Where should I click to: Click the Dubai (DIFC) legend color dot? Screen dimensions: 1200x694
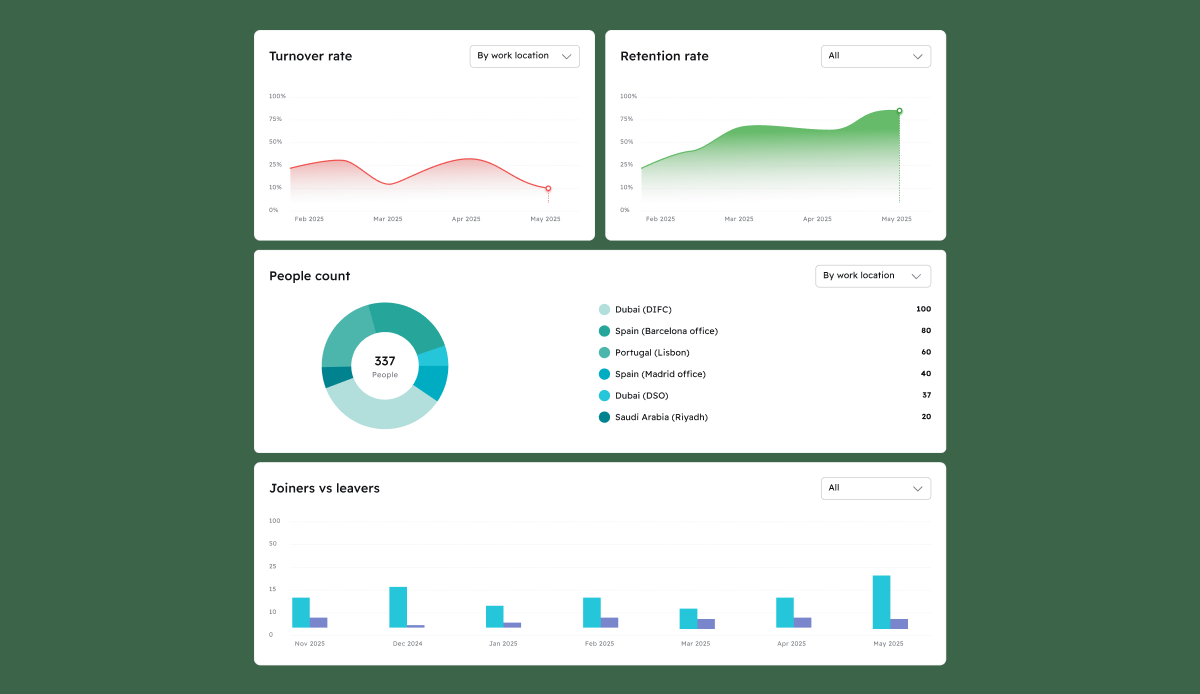tap(604, 310)
